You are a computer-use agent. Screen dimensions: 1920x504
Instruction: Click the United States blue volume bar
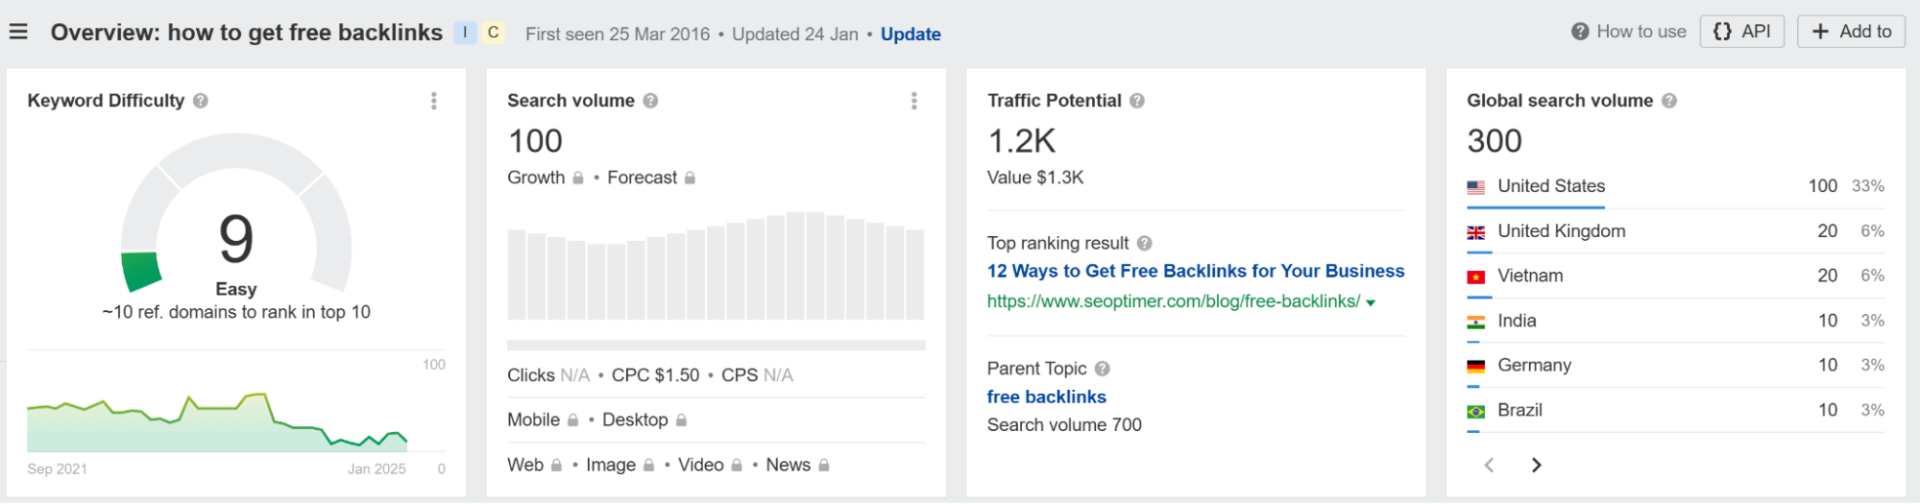[1536, 207]
